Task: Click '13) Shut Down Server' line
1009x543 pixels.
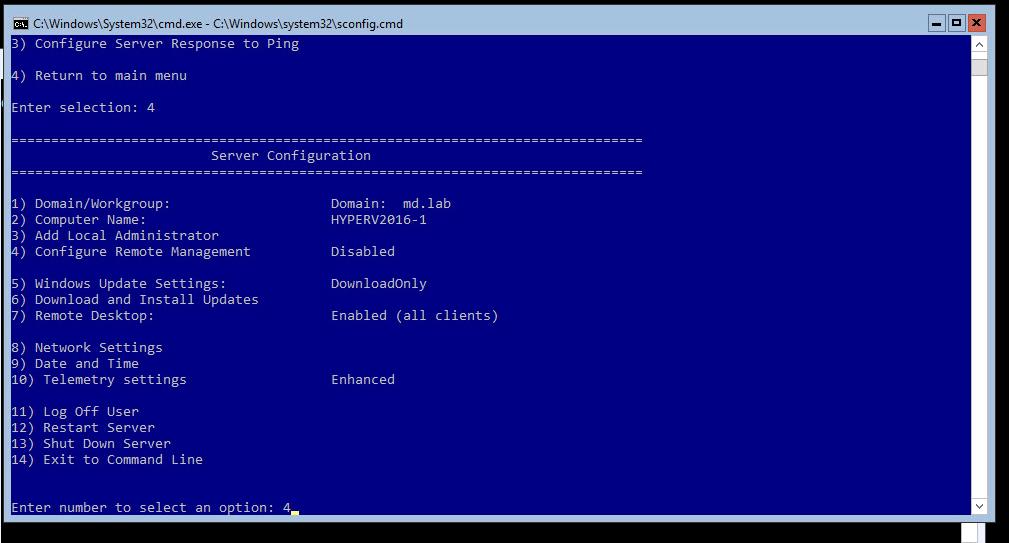Action: 91,444
